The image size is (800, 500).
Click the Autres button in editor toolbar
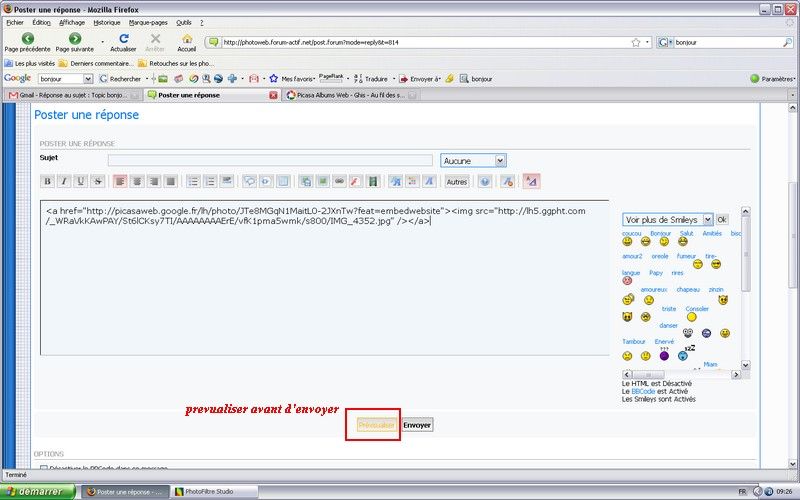point(456,182)
